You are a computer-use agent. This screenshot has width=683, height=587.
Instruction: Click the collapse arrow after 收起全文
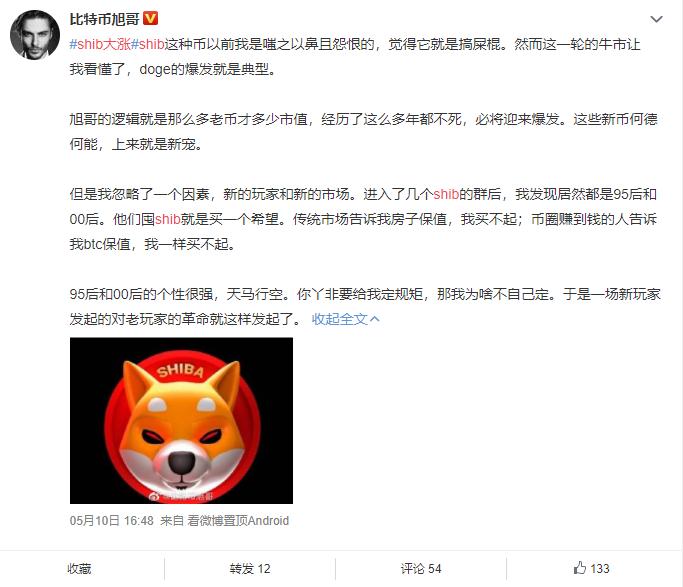pyautogui.click(x=375, y=319)
